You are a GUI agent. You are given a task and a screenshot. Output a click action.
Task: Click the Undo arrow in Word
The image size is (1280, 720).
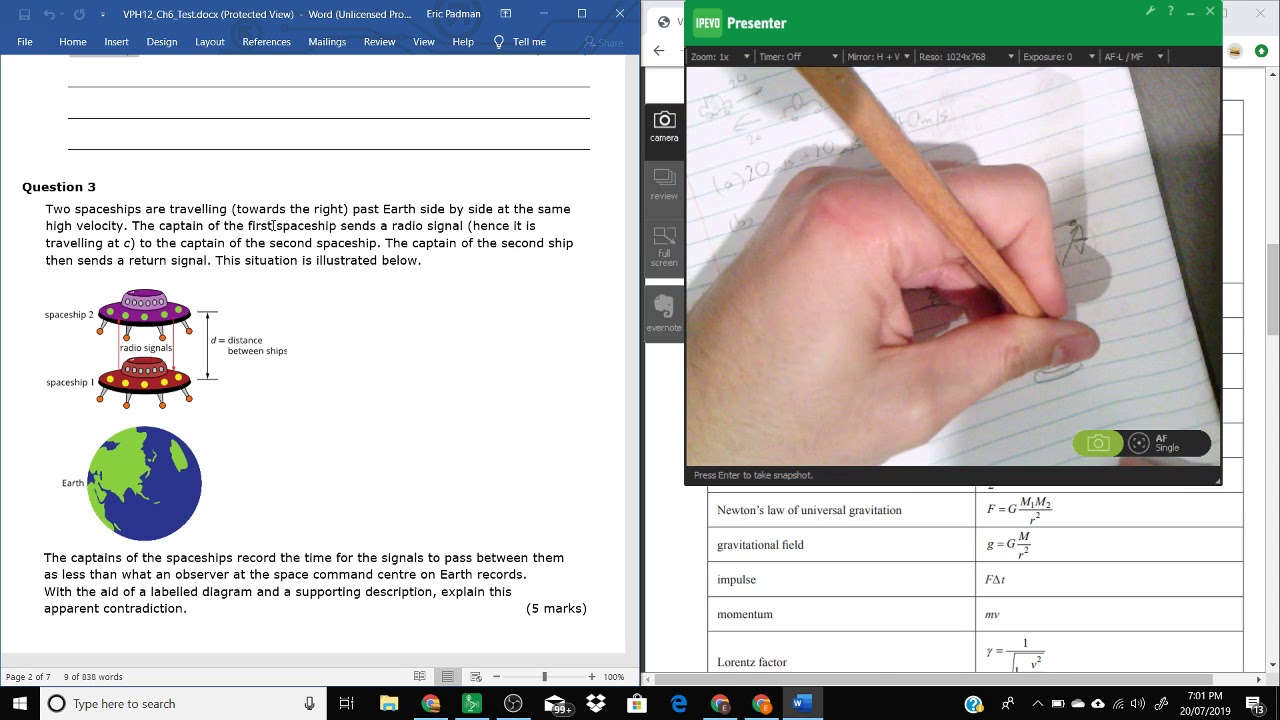[x=49, y=14]
